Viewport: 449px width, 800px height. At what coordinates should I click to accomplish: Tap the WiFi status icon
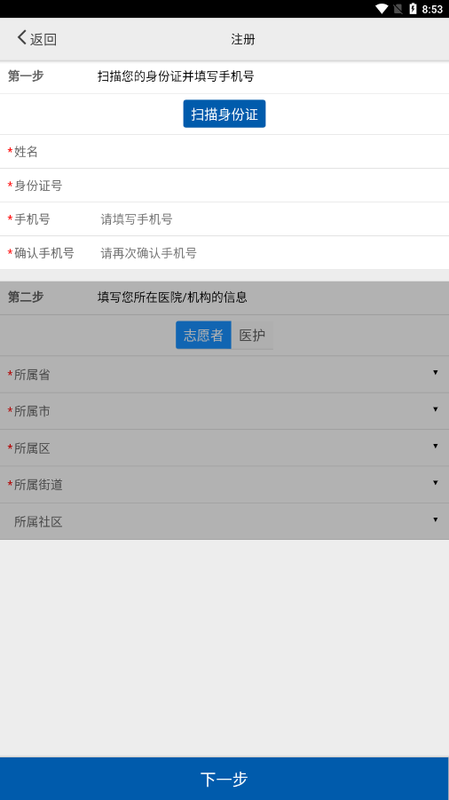click(382, 9)
